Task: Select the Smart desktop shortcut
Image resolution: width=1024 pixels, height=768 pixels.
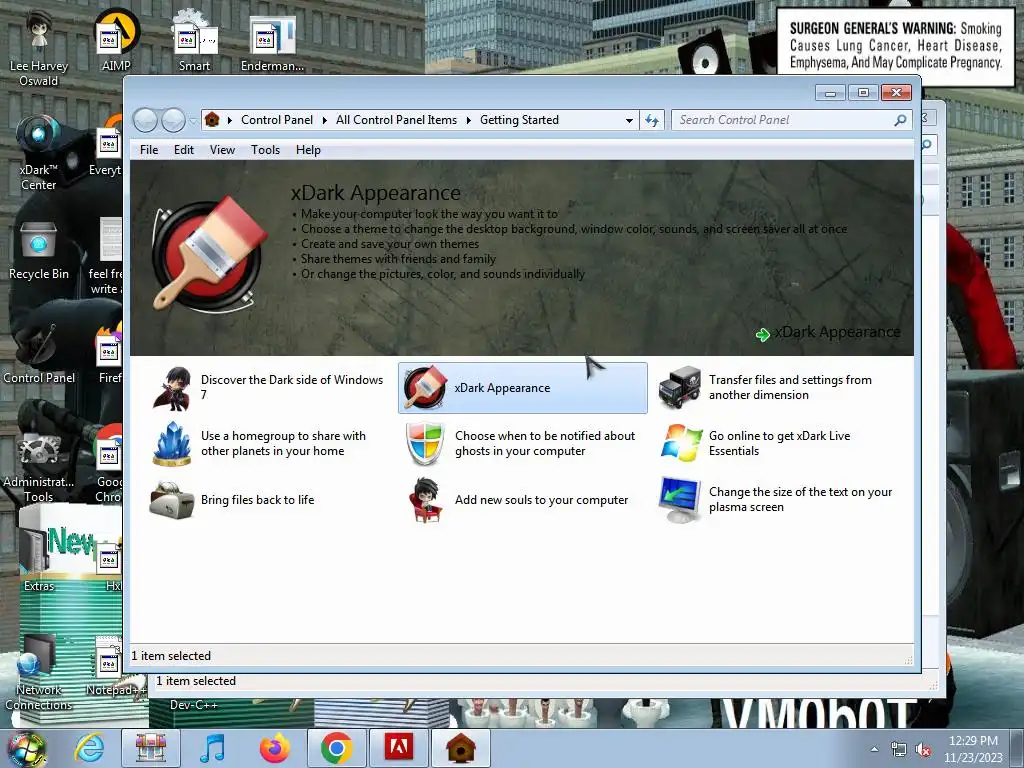Action: click(195, 40)
